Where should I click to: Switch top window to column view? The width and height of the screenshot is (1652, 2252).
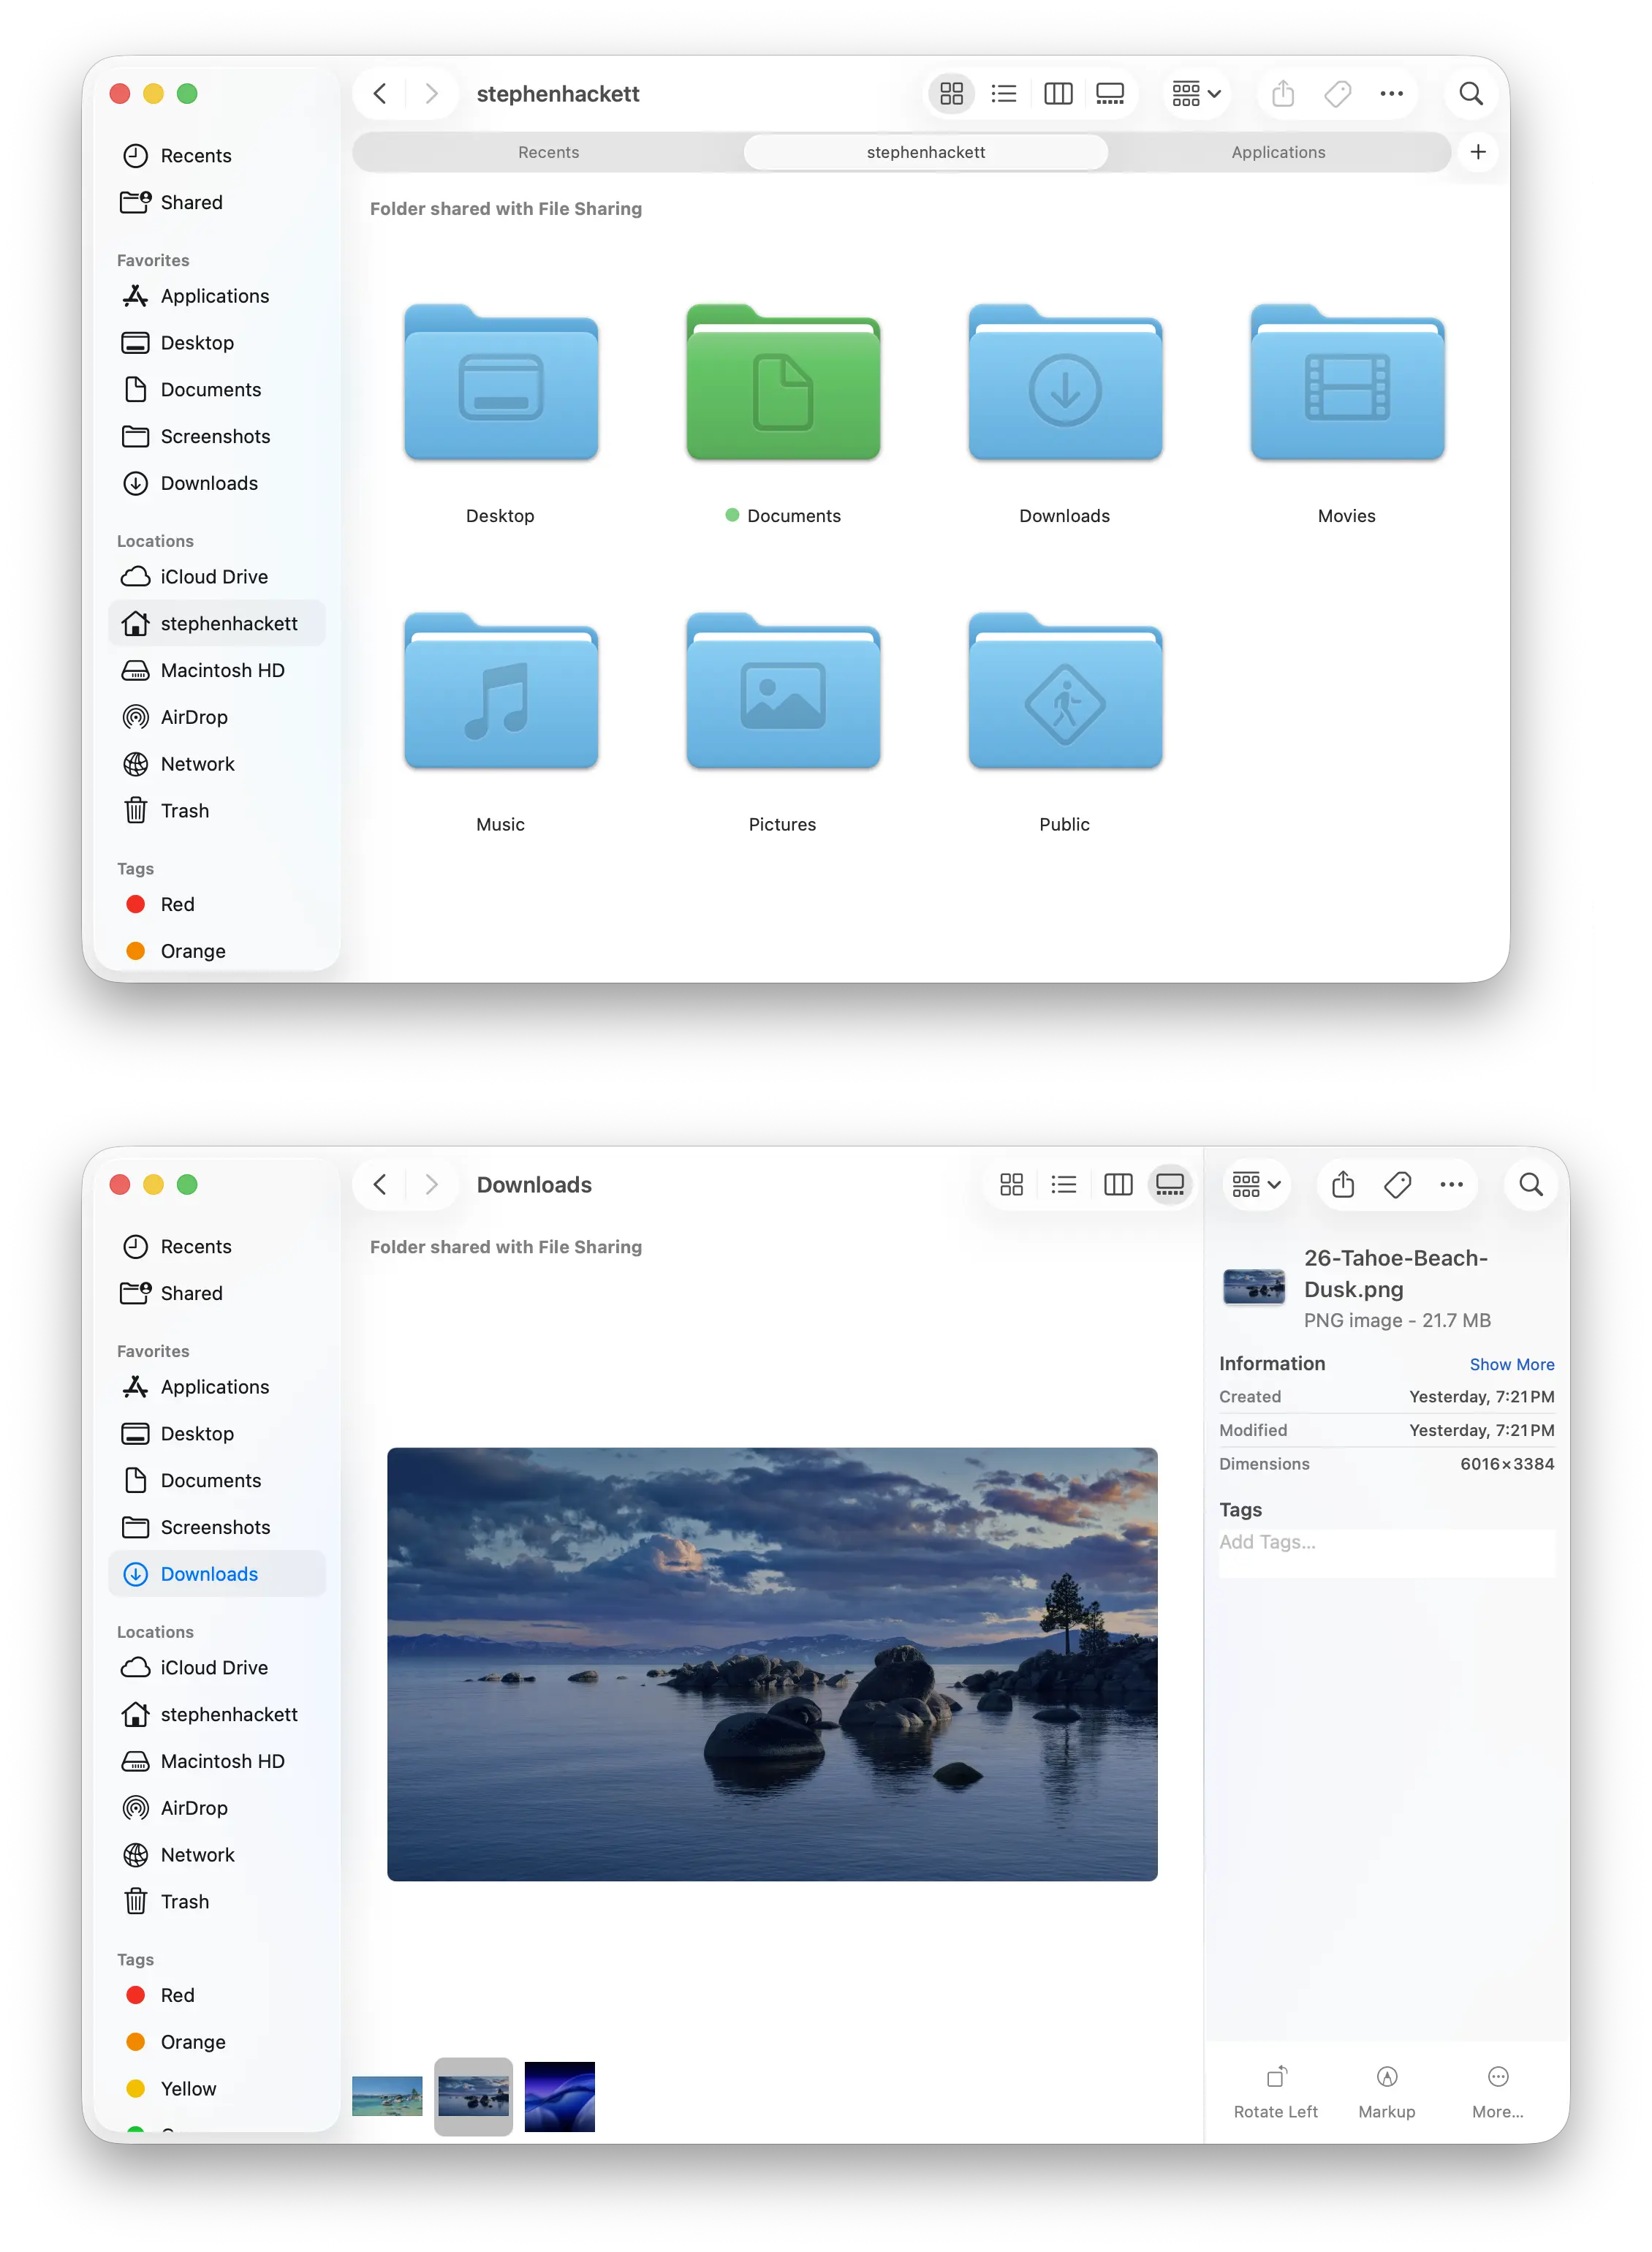pyautogui.click(x=1058, y=94)
